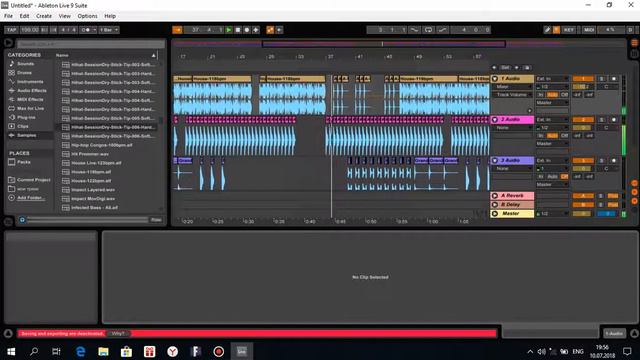The width and height of the screenshot is (640, 360).
Task: Fold the 3 Audio track
Action: pos(495,160)
